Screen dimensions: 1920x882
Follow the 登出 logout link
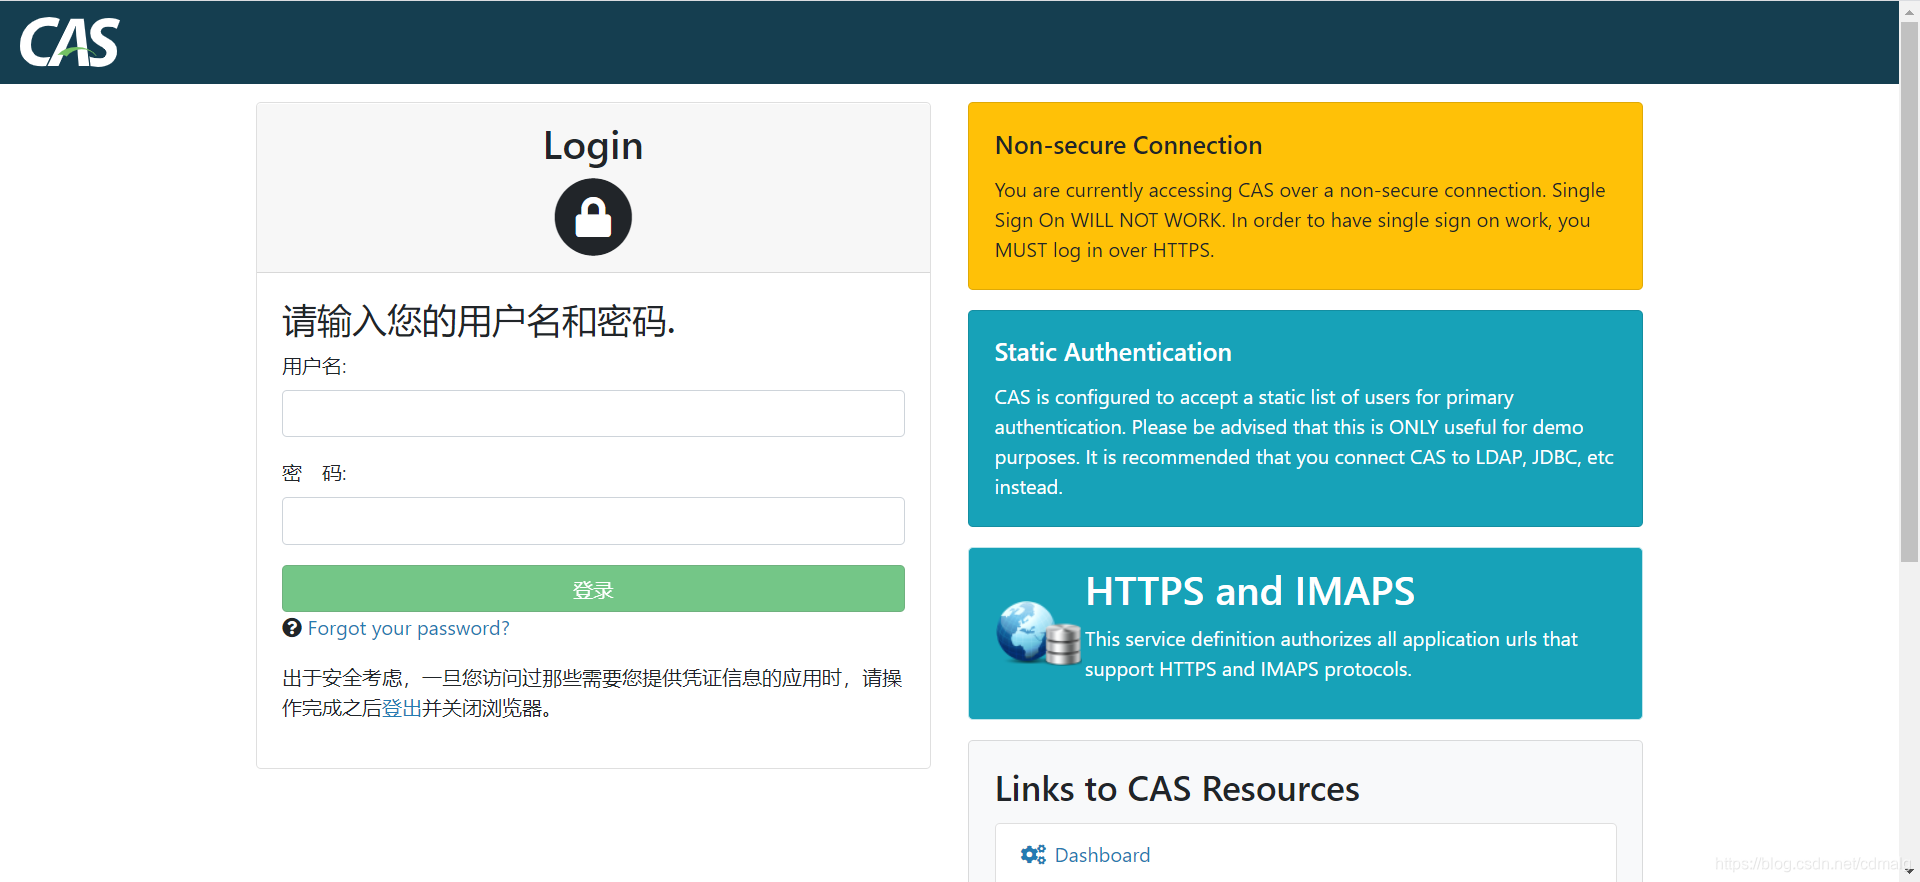tap(402, 708)
